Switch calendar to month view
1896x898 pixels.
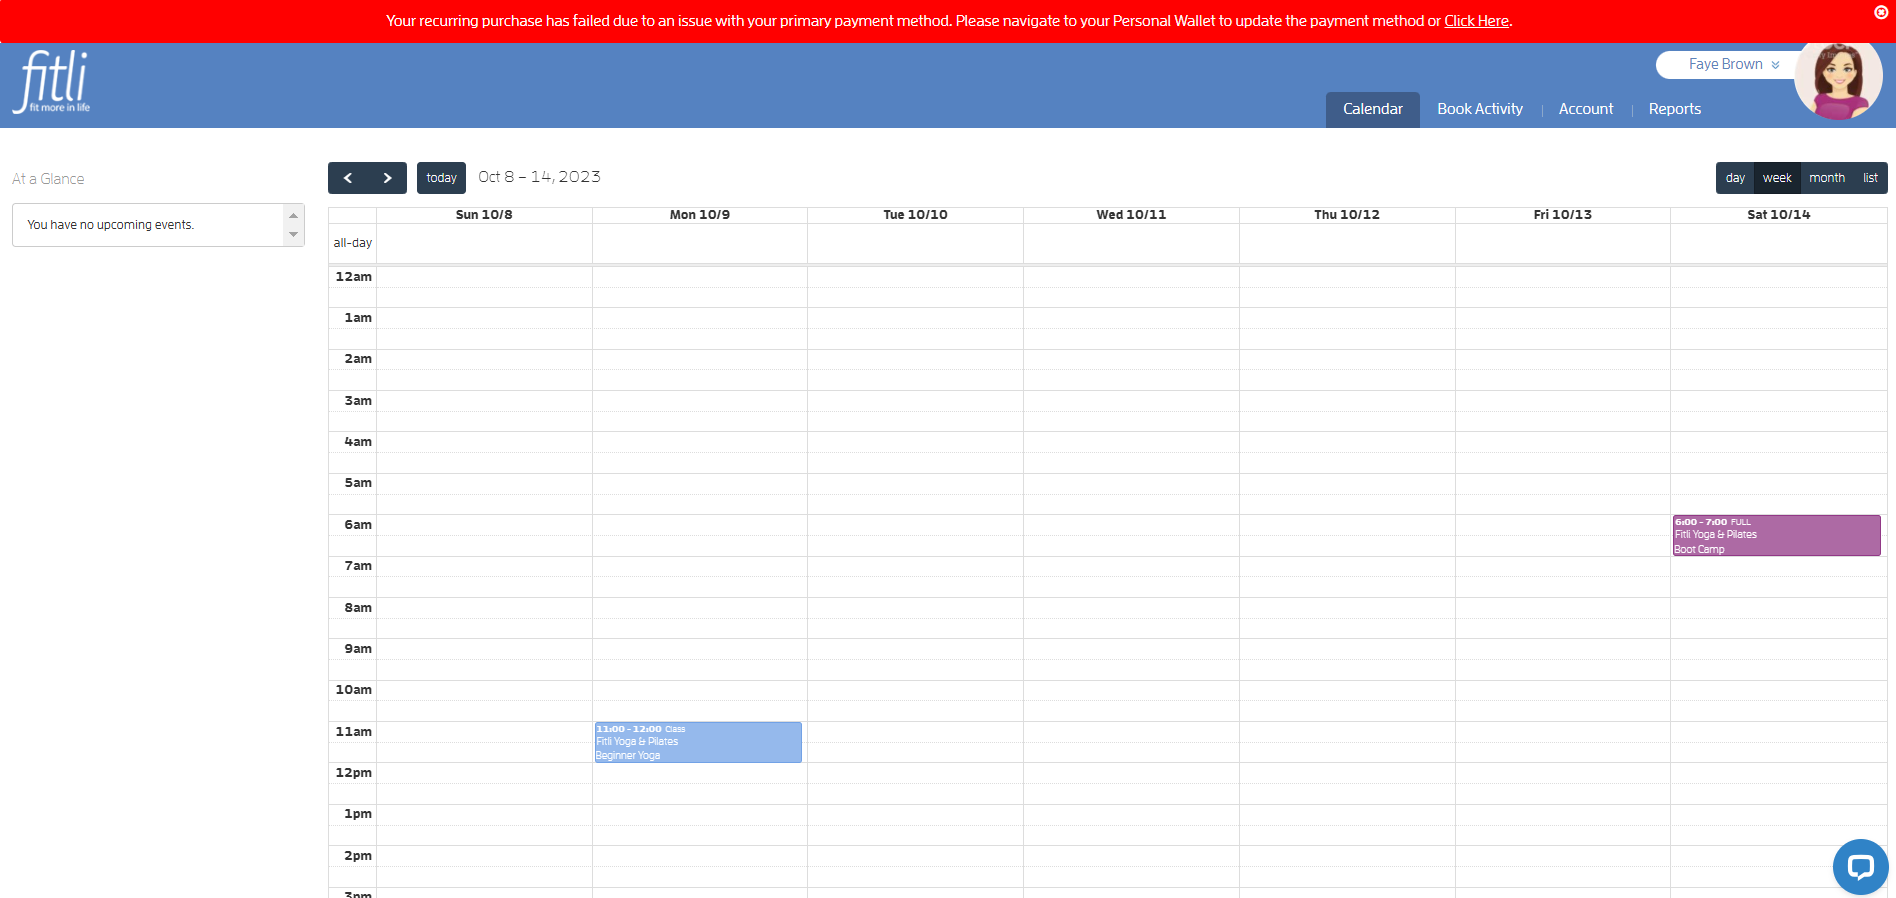(x=1827, y=178)
